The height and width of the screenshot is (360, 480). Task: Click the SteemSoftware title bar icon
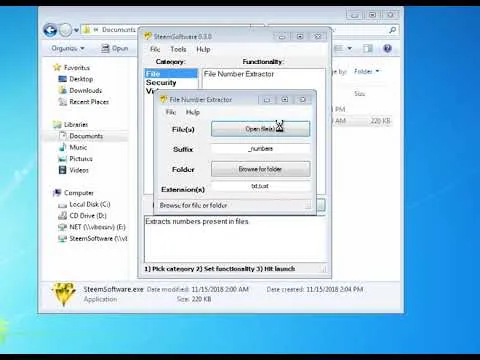[148, 36]
